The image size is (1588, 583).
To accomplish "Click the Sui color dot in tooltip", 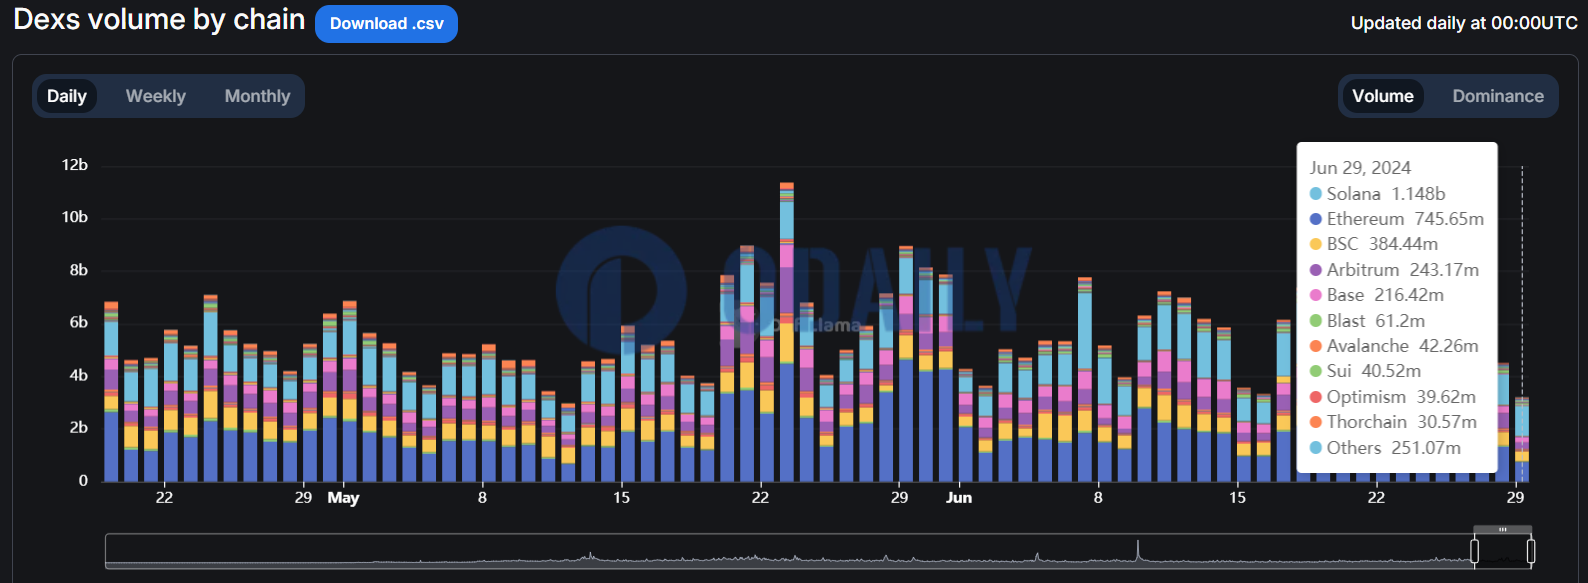I will (x=1316, y=371).
